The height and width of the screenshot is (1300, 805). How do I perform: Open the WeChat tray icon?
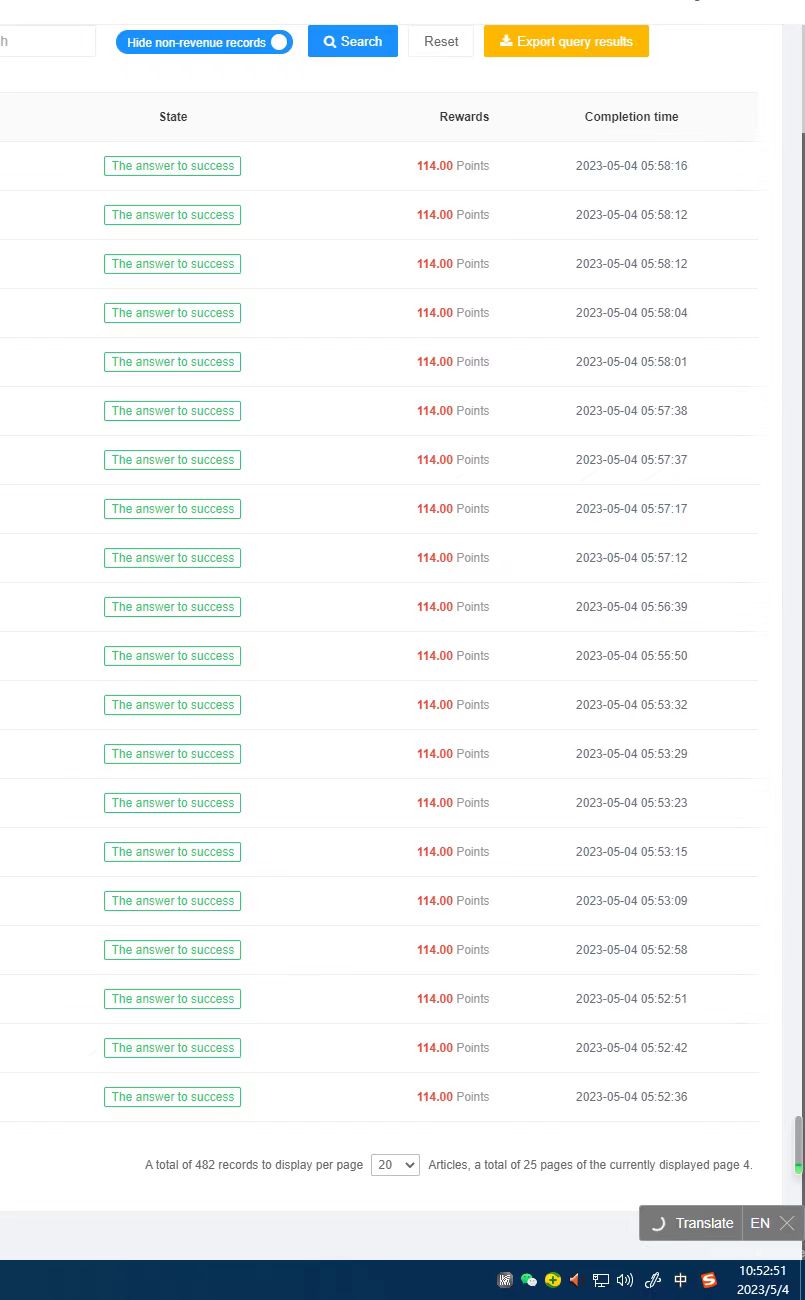click(529, 1280)
